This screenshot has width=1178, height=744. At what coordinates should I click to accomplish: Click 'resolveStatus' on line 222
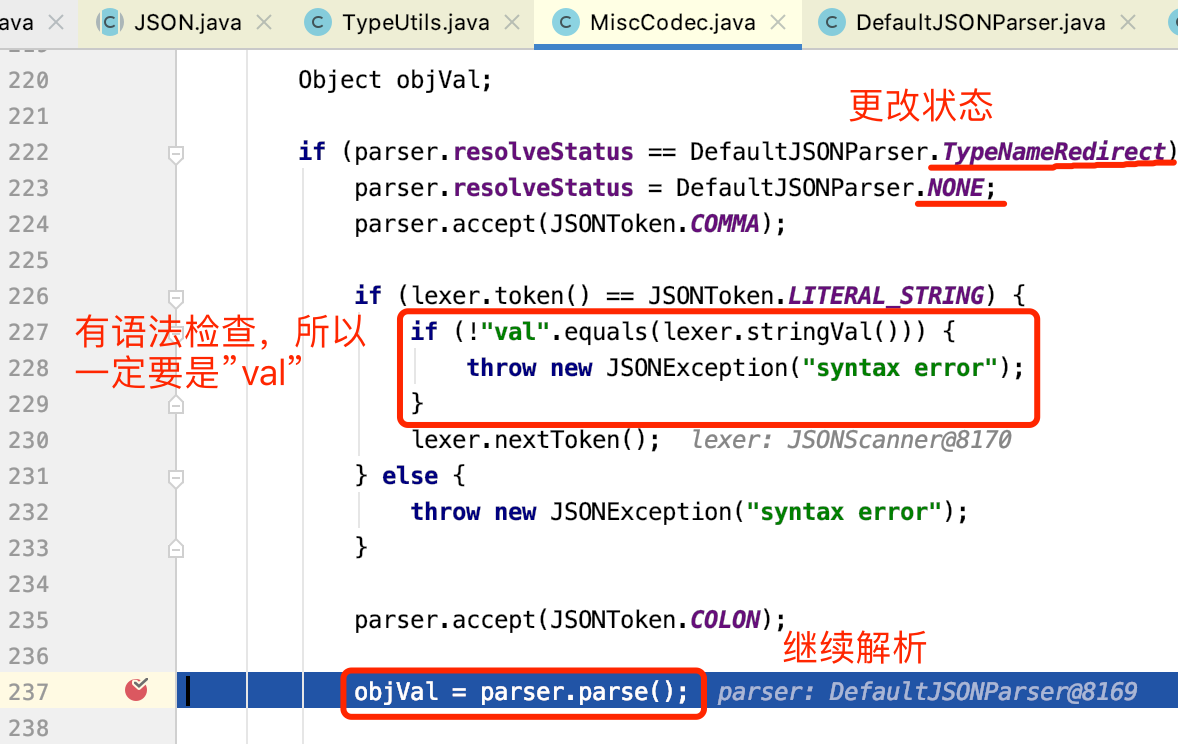coord(543,152)
